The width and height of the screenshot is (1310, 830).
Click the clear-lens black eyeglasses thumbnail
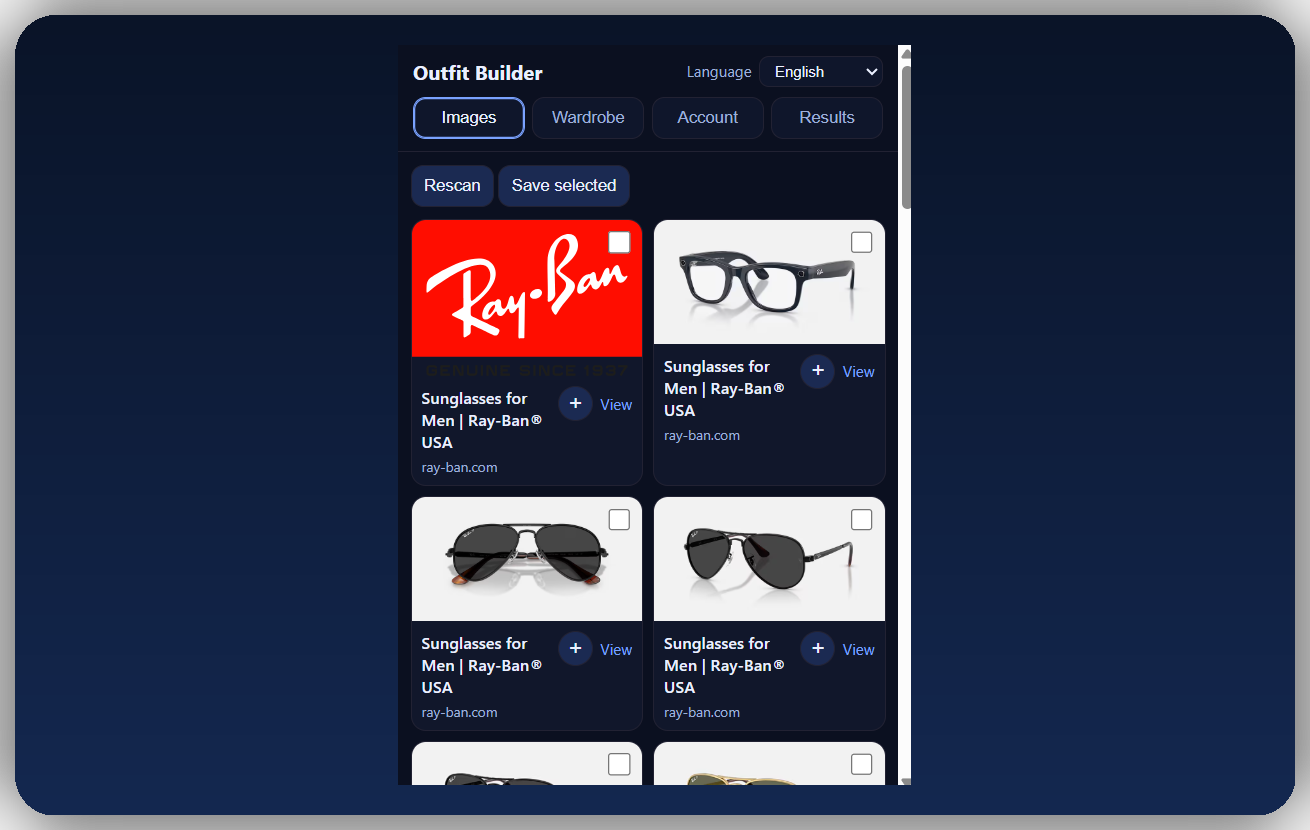tap(769, 283)
